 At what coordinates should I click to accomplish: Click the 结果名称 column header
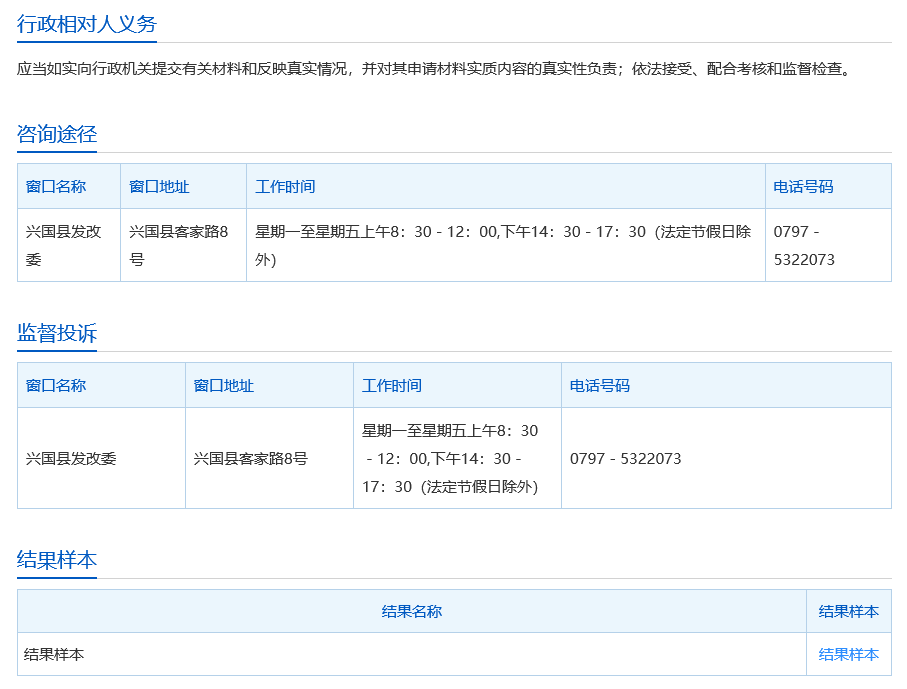[x=412, y=611]
